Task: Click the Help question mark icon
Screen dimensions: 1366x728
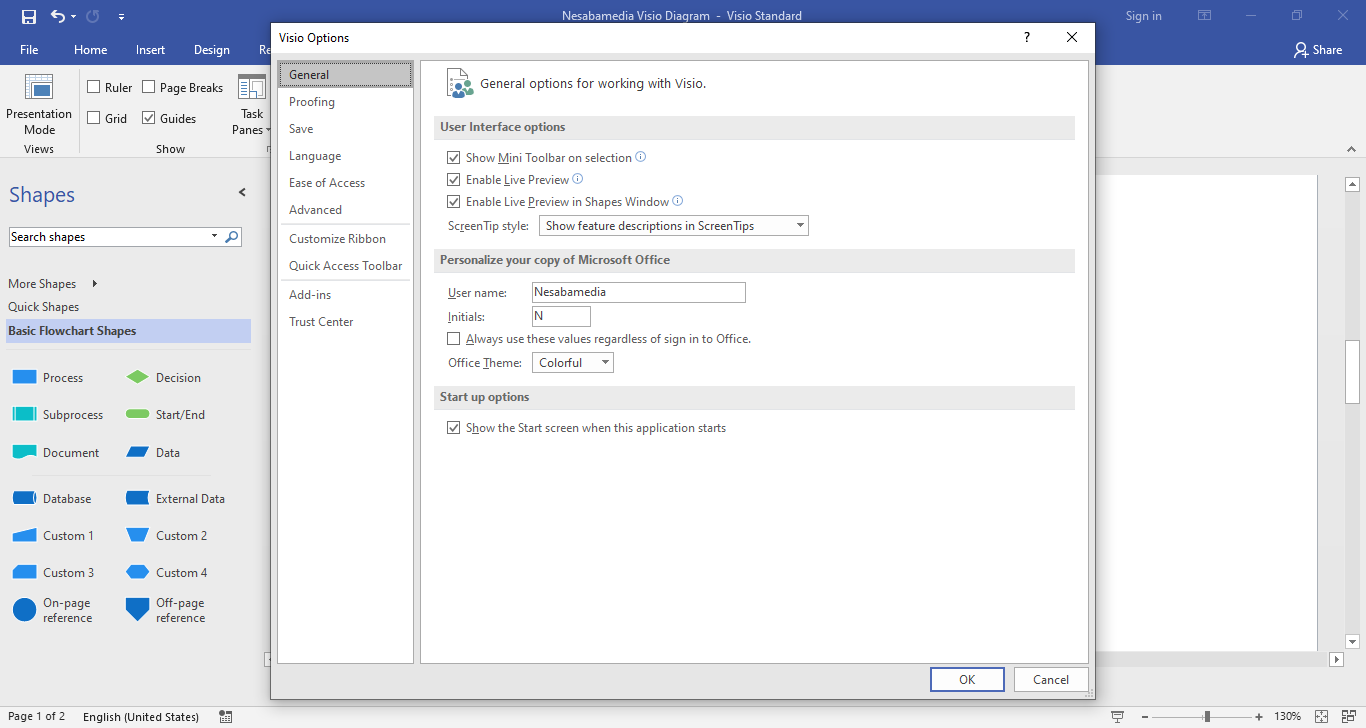Action: (1026, 37)
